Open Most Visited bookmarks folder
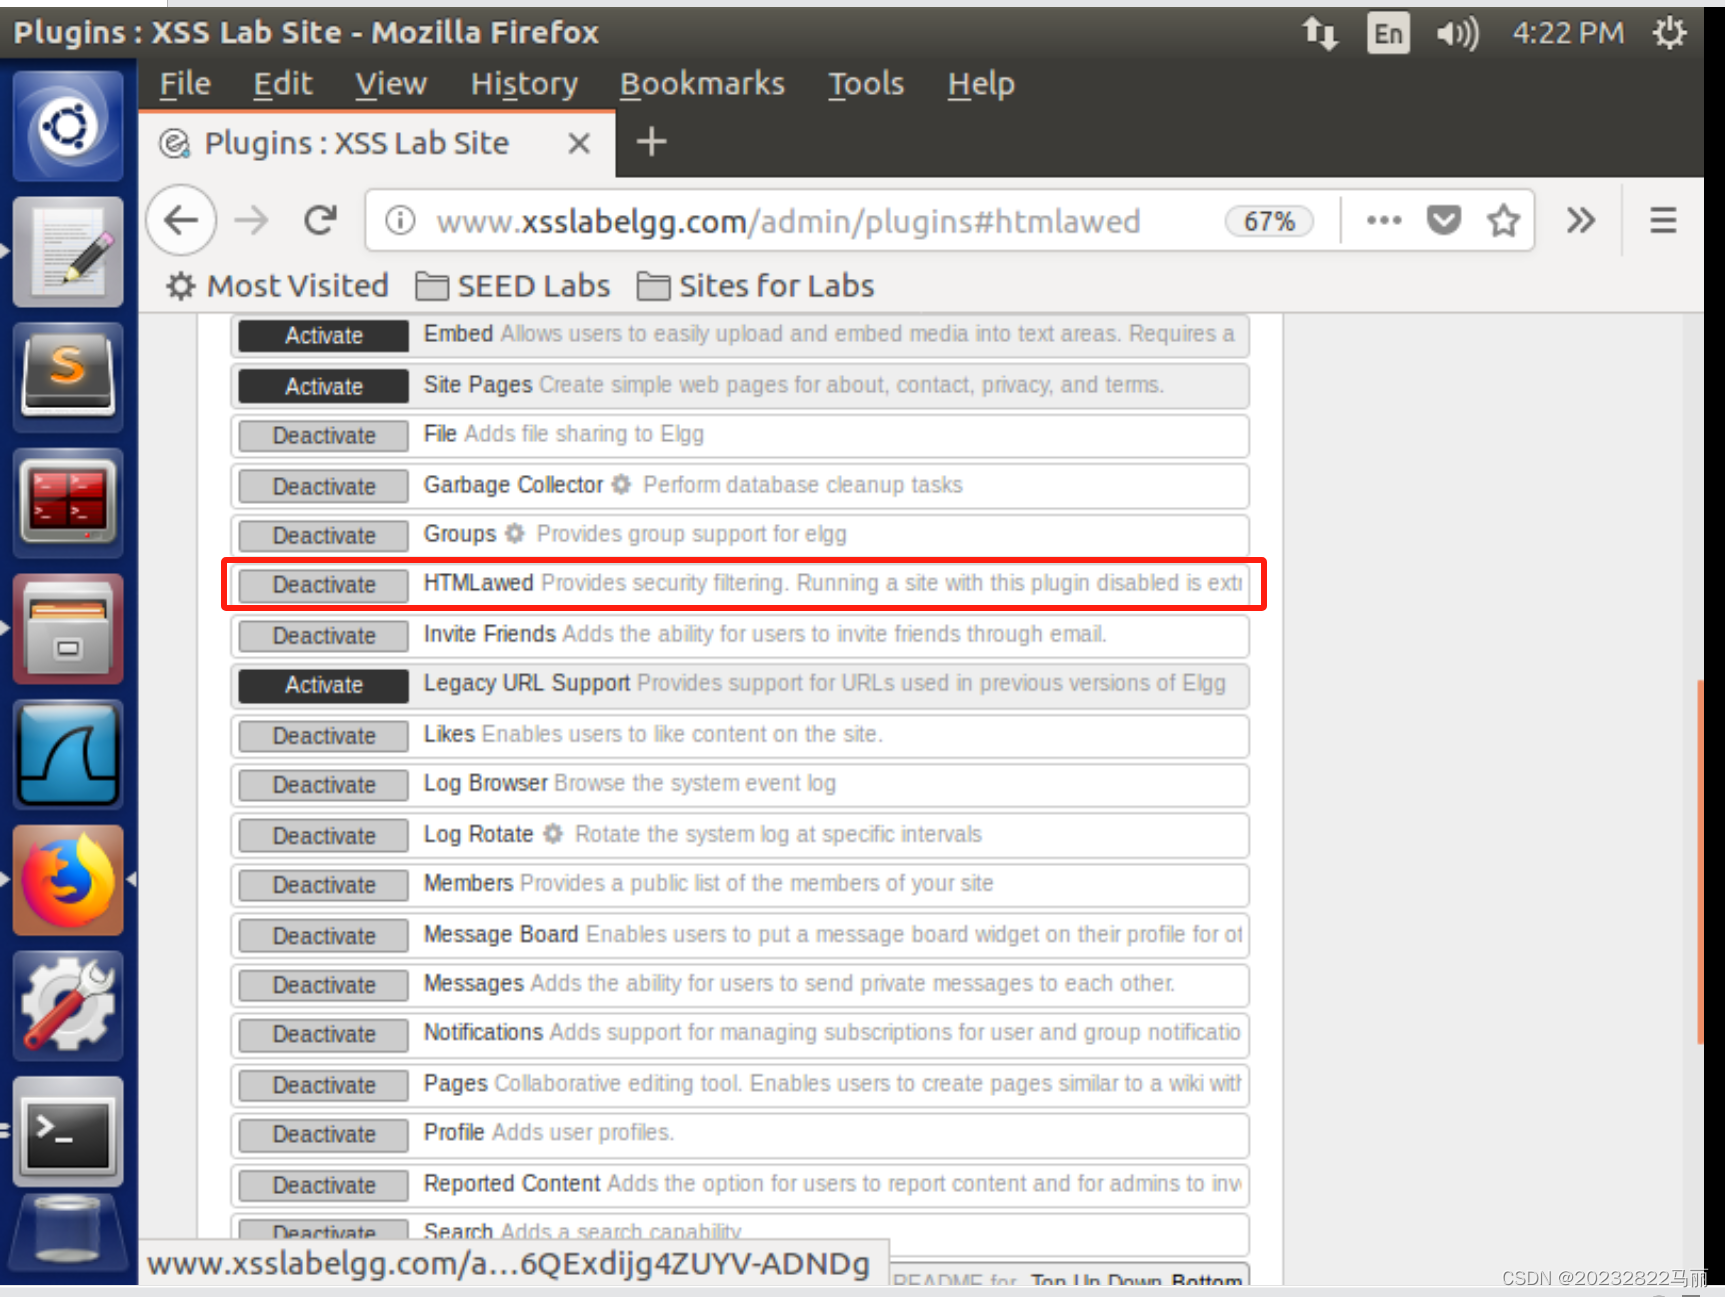The width and height of the screenshot is (1725, 1297). click(277, 286)
